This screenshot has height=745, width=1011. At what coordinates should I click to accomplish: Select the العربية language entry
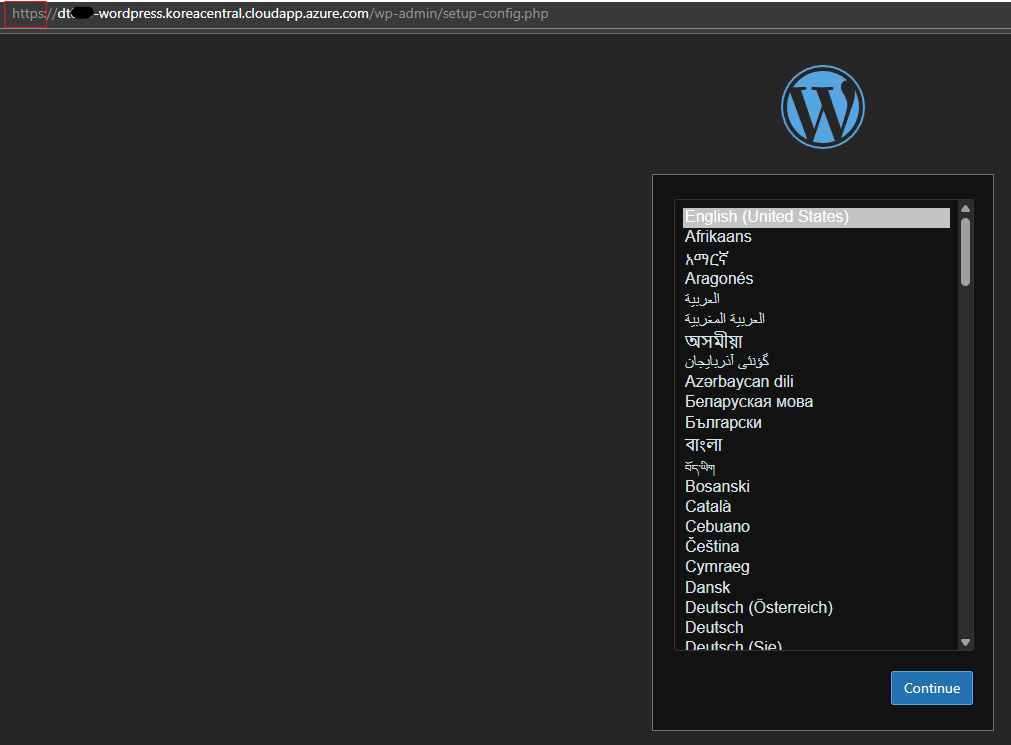[x=816, y=299]
